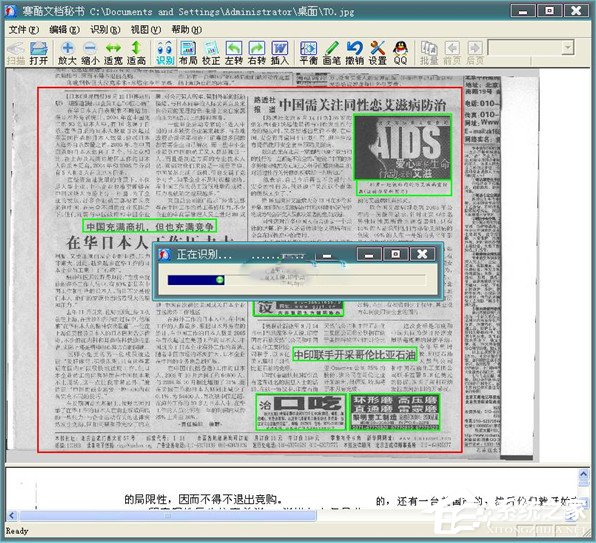Screen dimensions: 596x543
Task: Click the Ready status bar text
Action: point(17,531)
